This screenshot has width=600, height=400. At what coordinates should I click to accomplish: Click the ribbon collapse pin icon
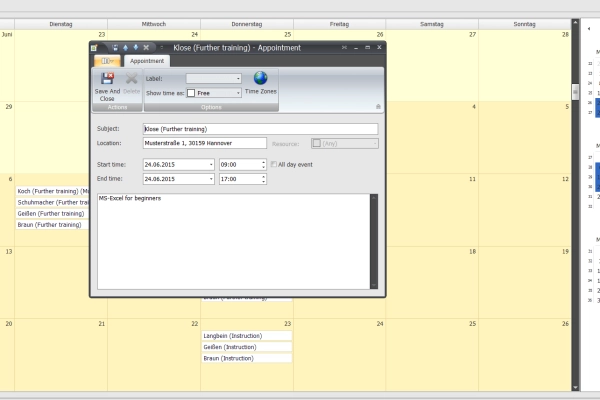378,106
